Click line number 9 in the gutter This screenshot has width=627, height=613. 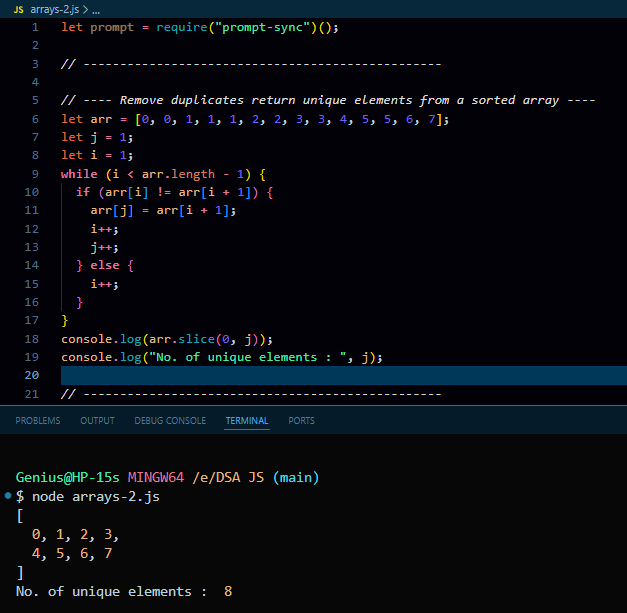[x=36, y=174]
